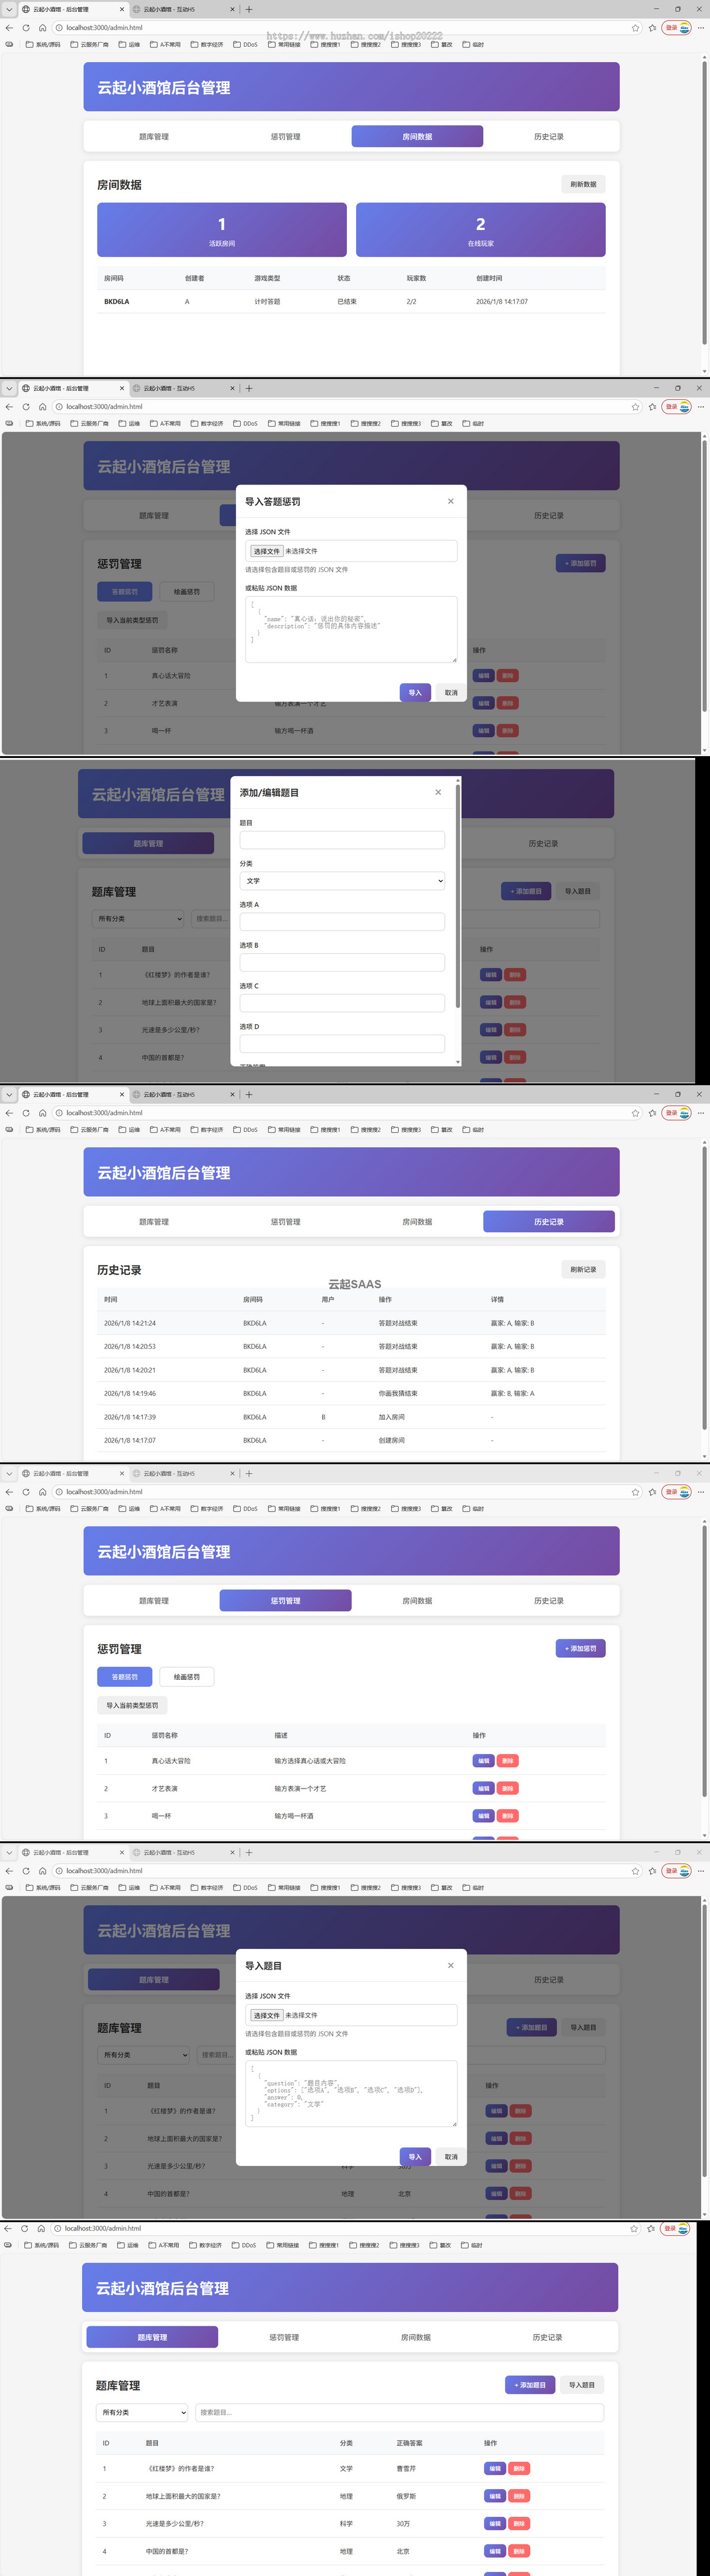710x2576 pixels.
Task: Close the 导入题目 dialog with X
Action: coord(450,1965)
